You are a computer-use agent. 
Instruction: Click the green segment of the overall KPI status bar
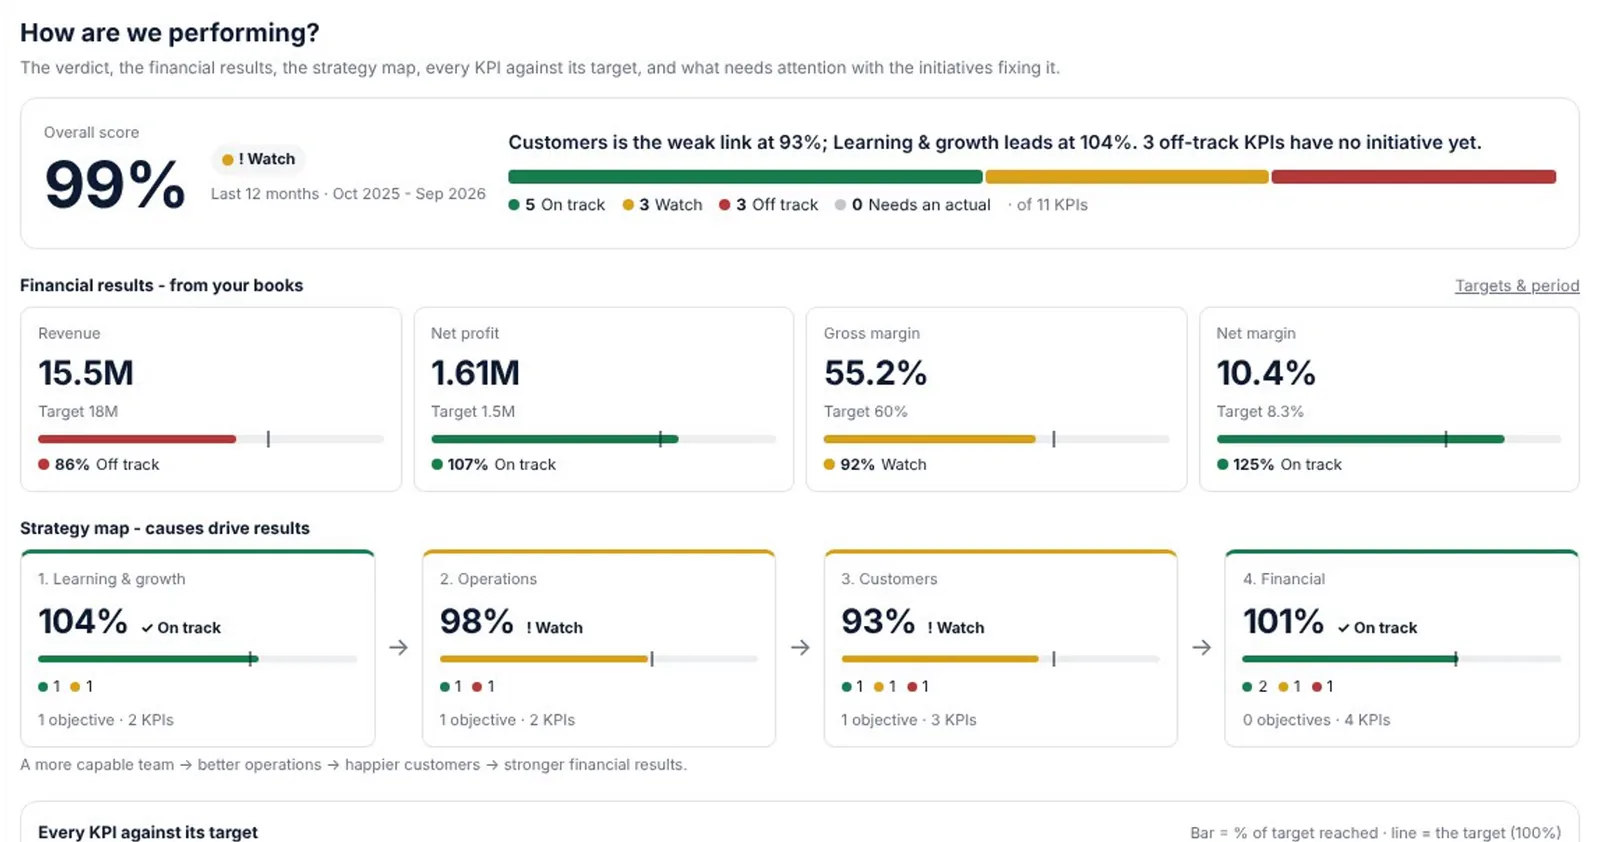coord(745,177)
